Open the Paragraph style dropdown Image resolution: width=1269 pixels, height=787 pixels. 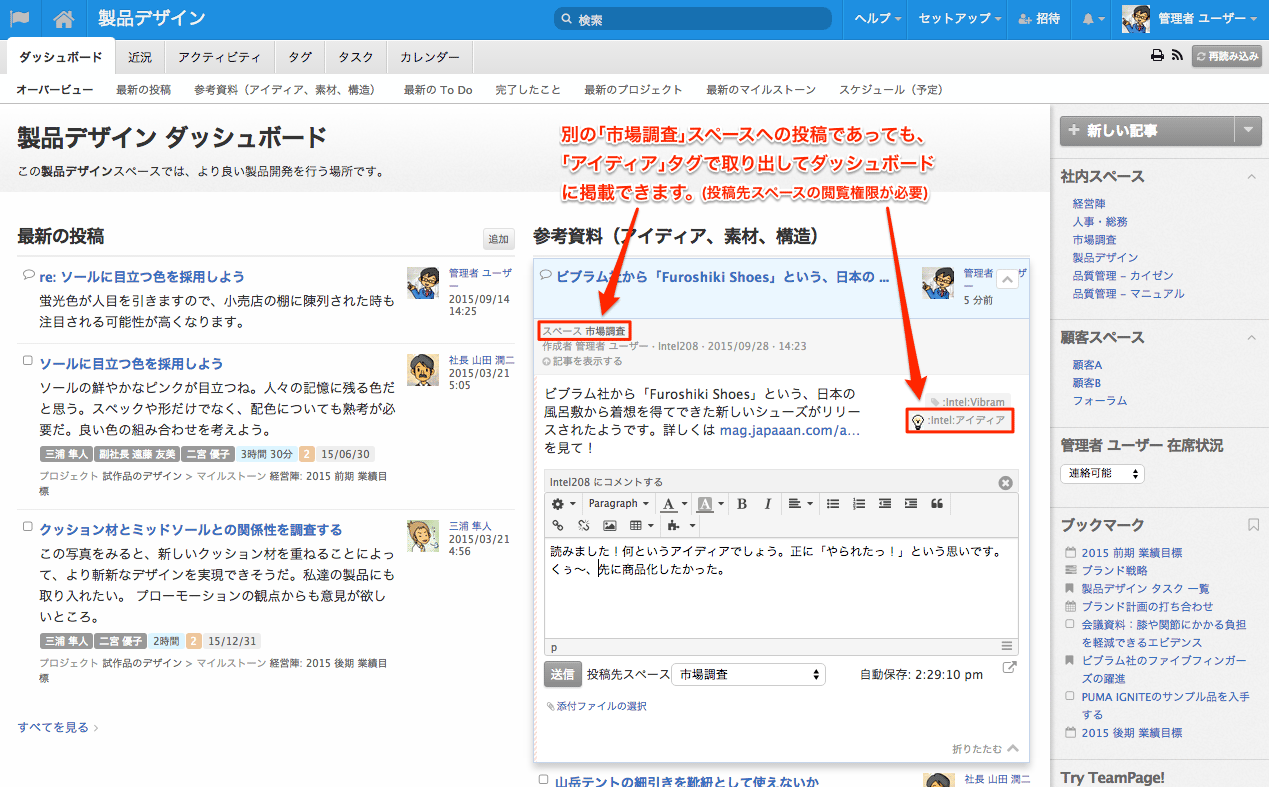pyautogui.click(x=618, y=504)
